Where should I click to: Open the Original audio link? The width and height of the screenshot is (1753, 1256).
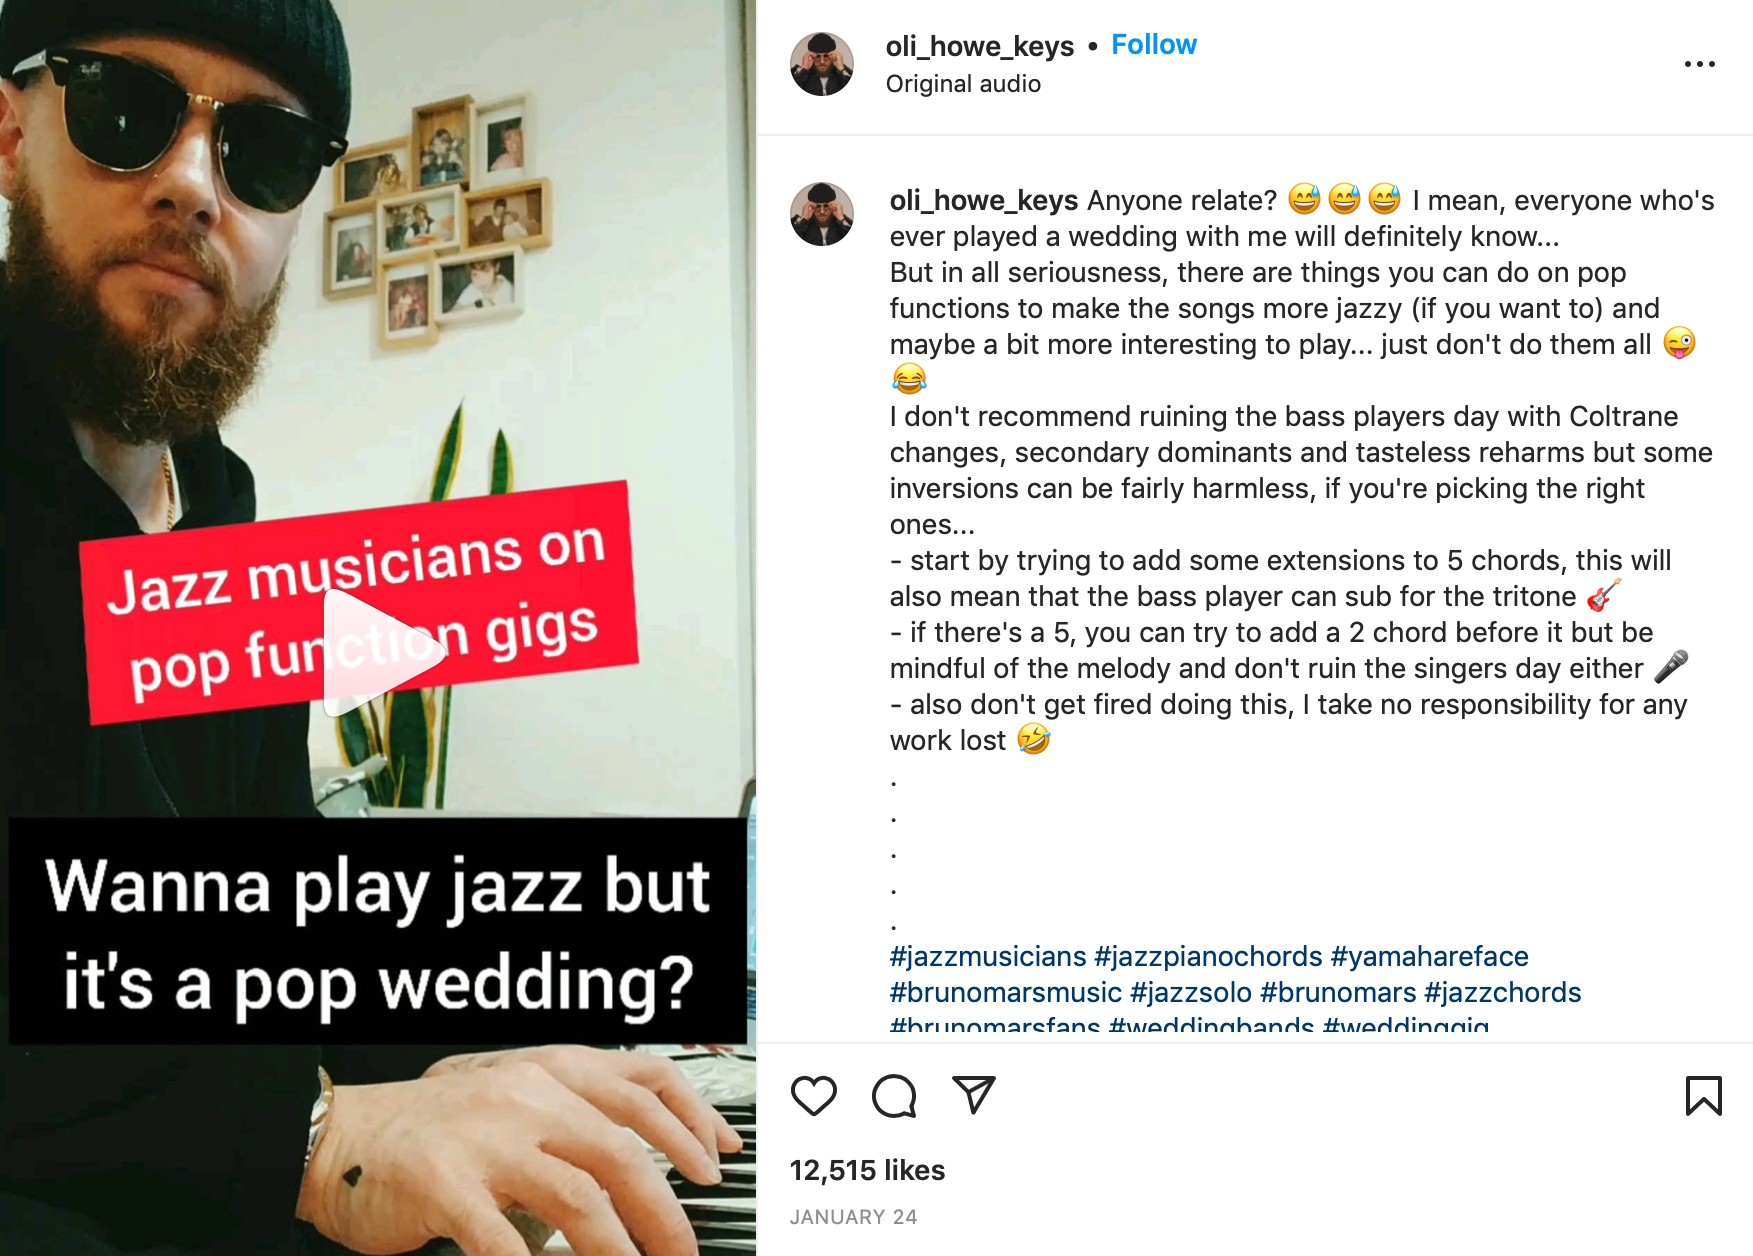pyautogui.click(x=963, y=84)
